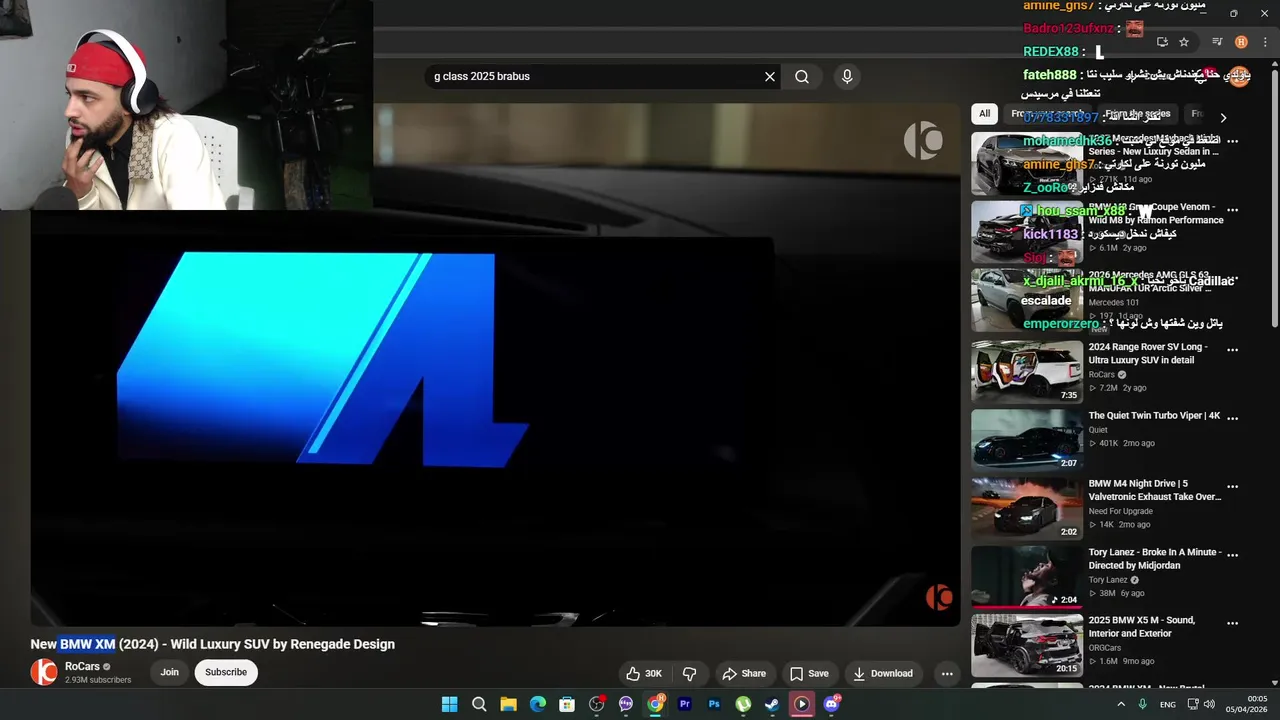Open Chrome media controls icon
Screen dimensions: 1280x720
(x=1217, y=42)
